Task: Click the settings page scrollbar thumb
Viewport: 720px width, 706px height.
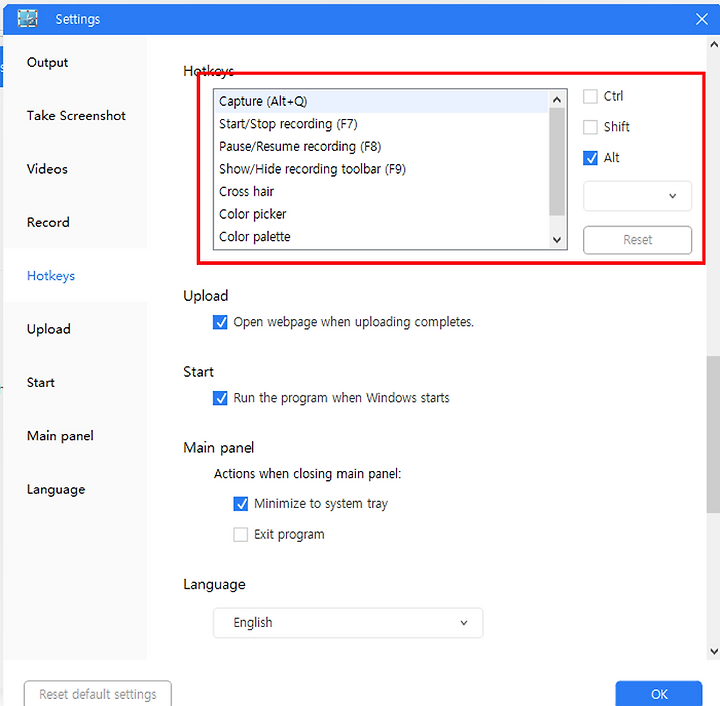Action: pyautogui.click(x=714, y=434)
